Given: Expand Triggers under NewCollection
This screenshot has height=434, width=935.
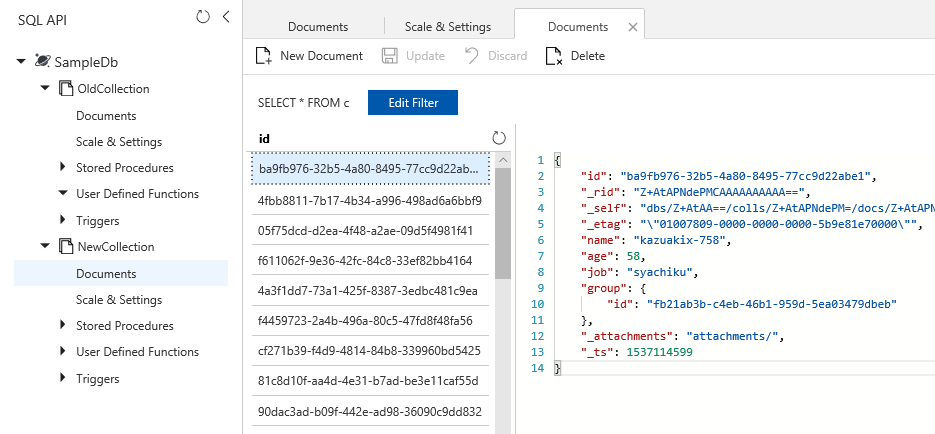Looking at the screenshot, I should tap(63, 378).
